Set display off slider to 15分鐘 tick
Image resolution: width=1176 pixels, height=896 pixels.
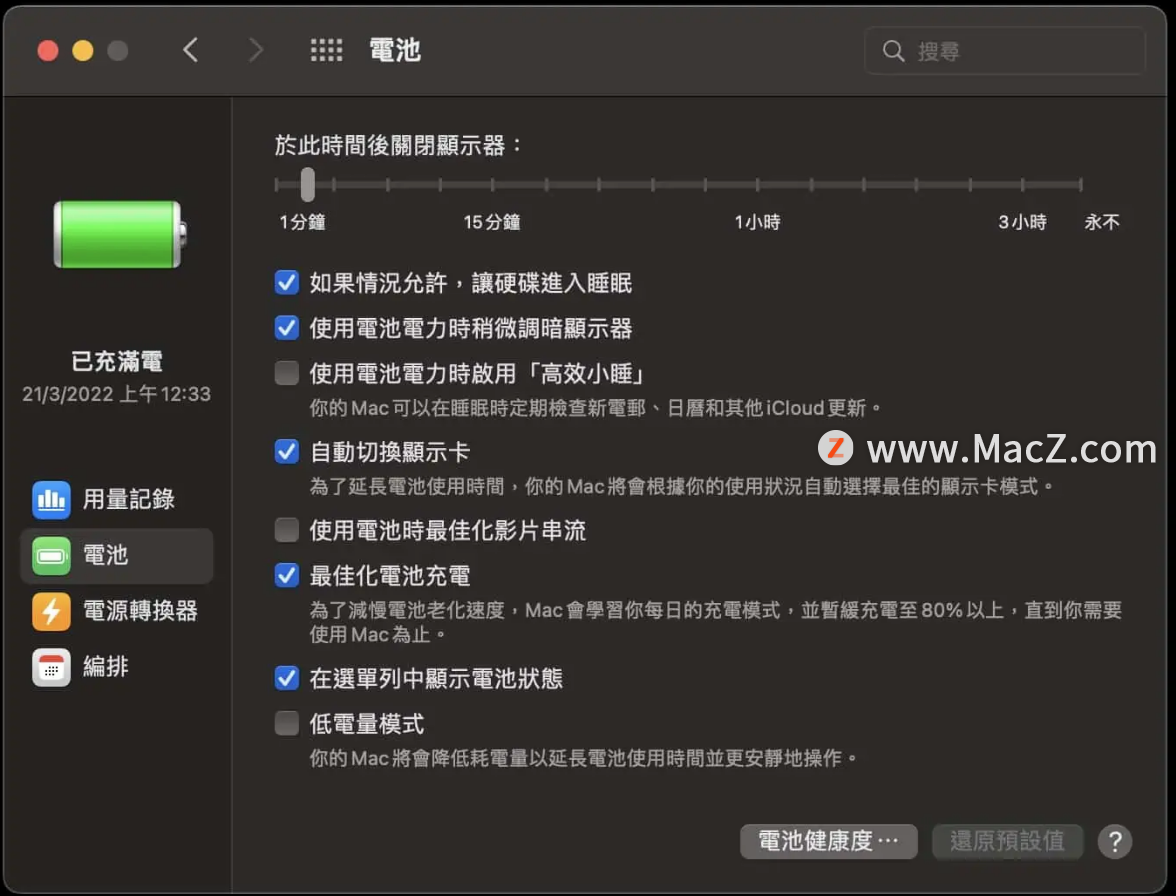tap(493, 184)
